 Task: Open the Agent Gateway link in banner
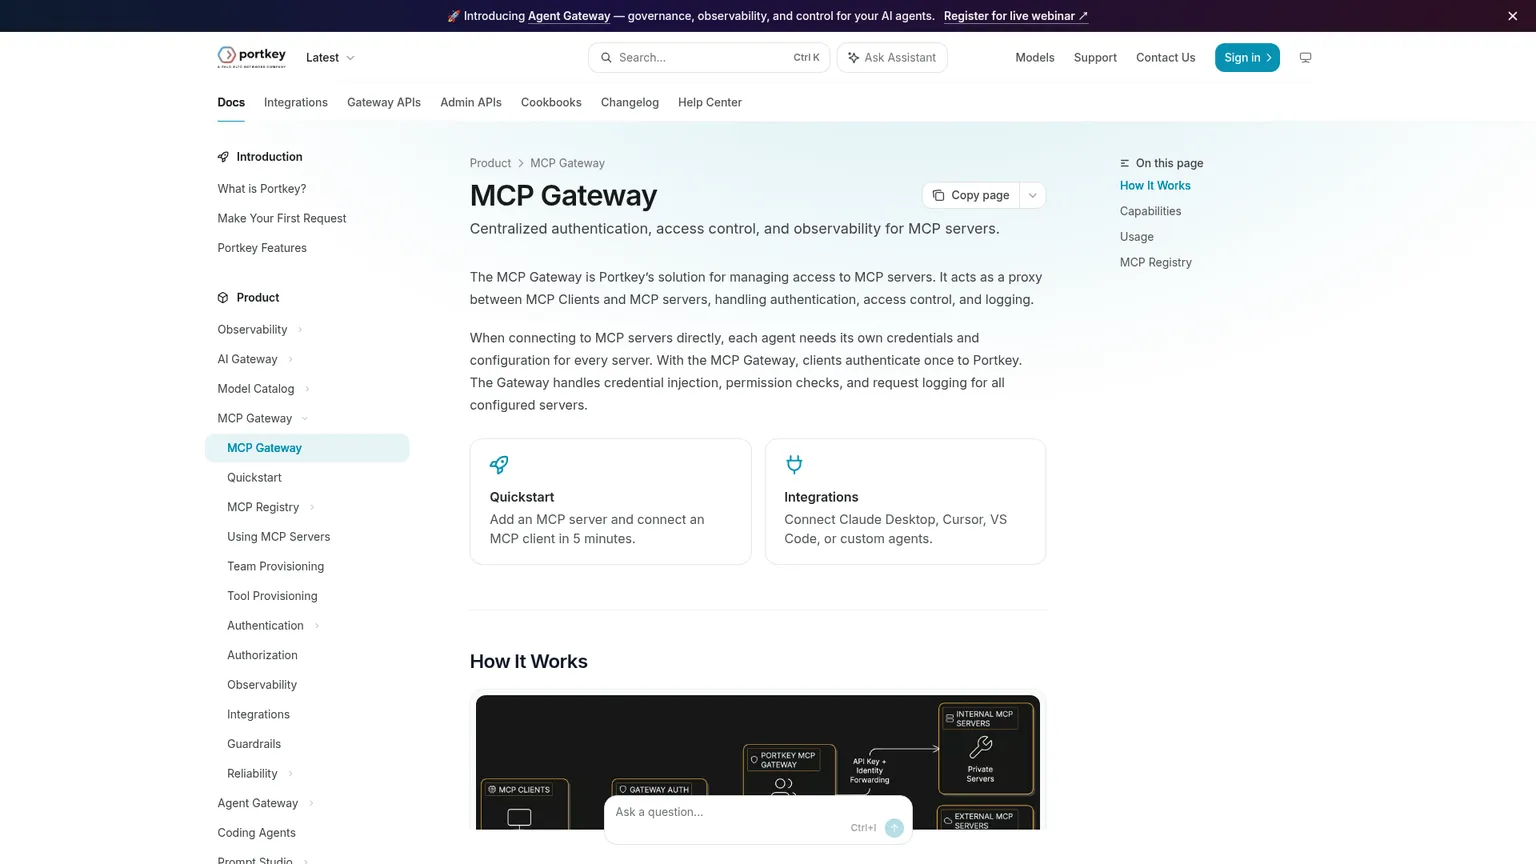coord(569,16)
